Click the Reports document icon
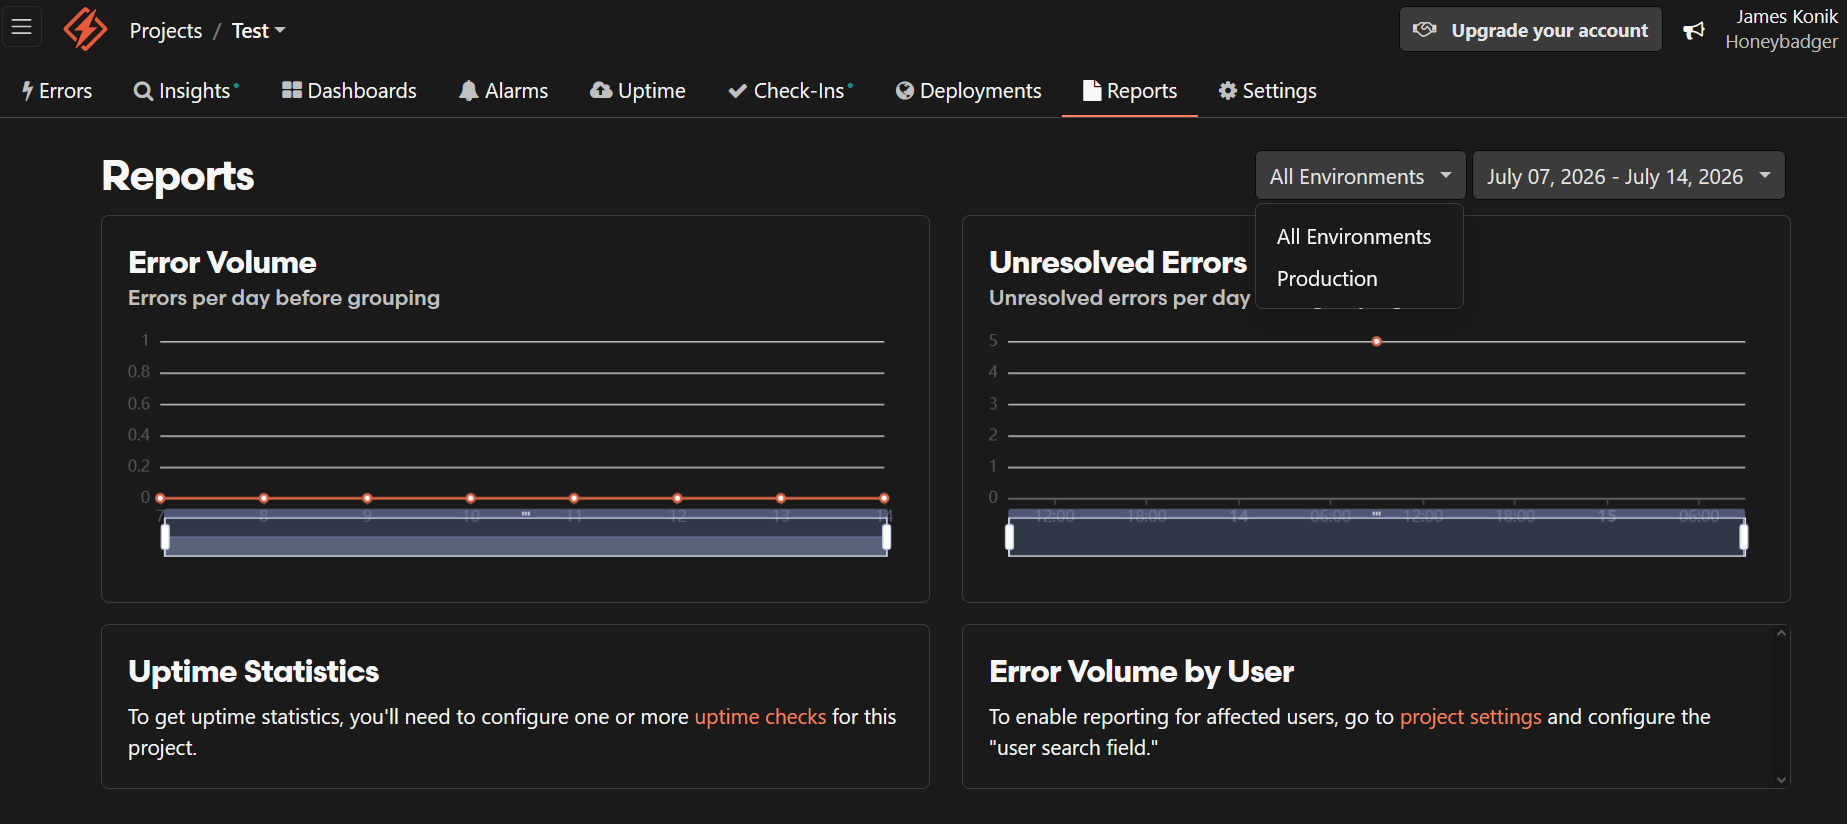 (1092, 91)
